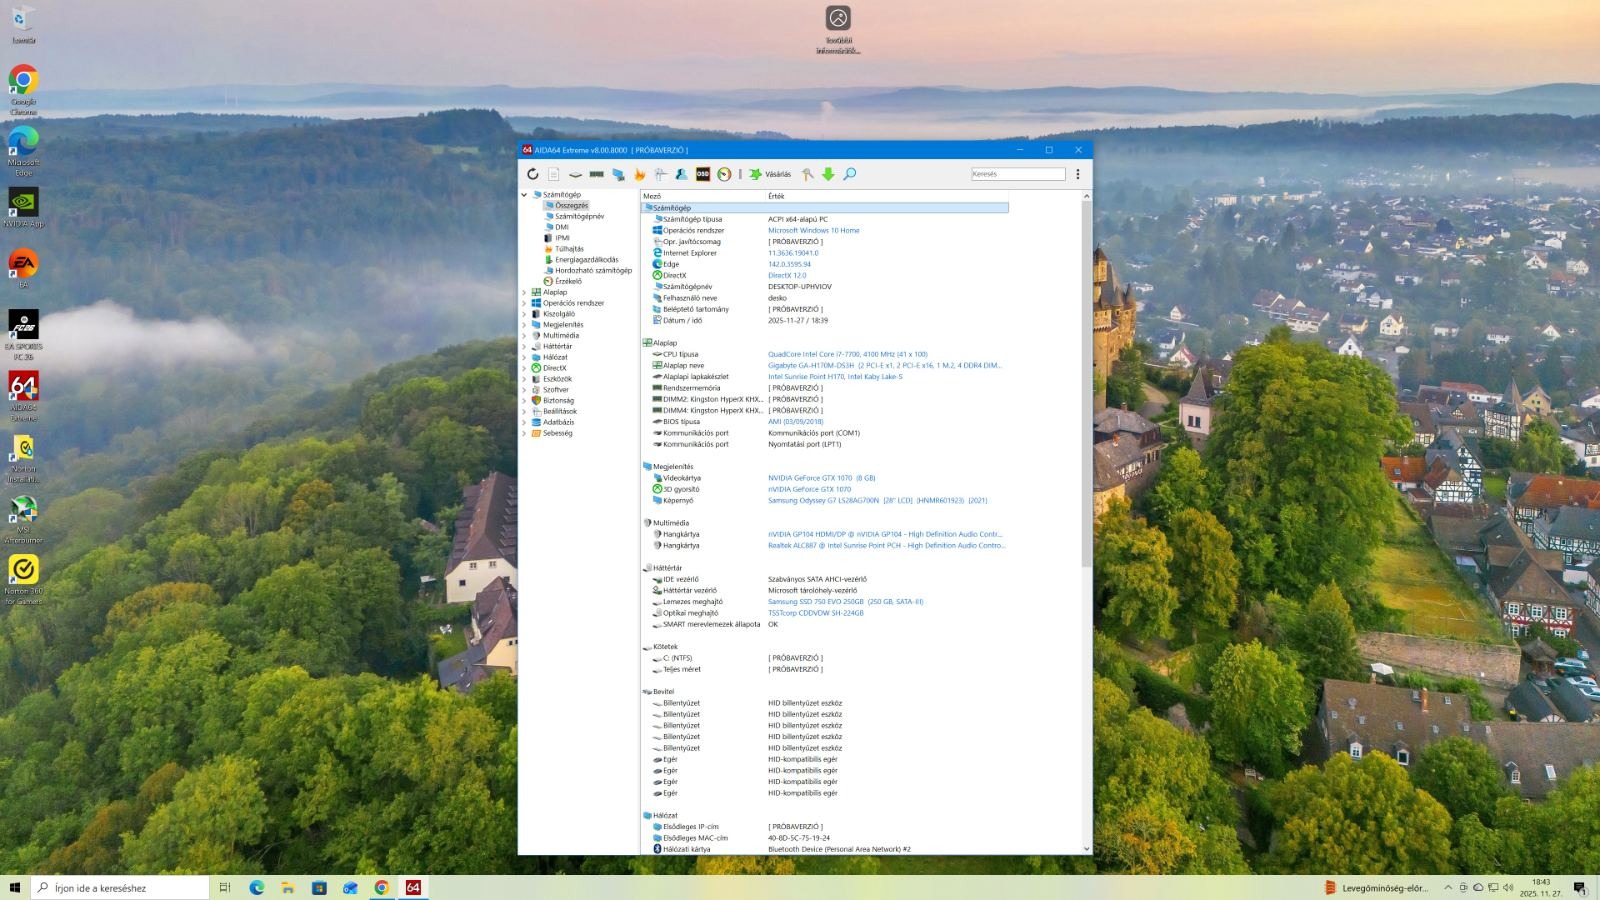Expand the Operációs rendszer tree node

tap(524, 303)
